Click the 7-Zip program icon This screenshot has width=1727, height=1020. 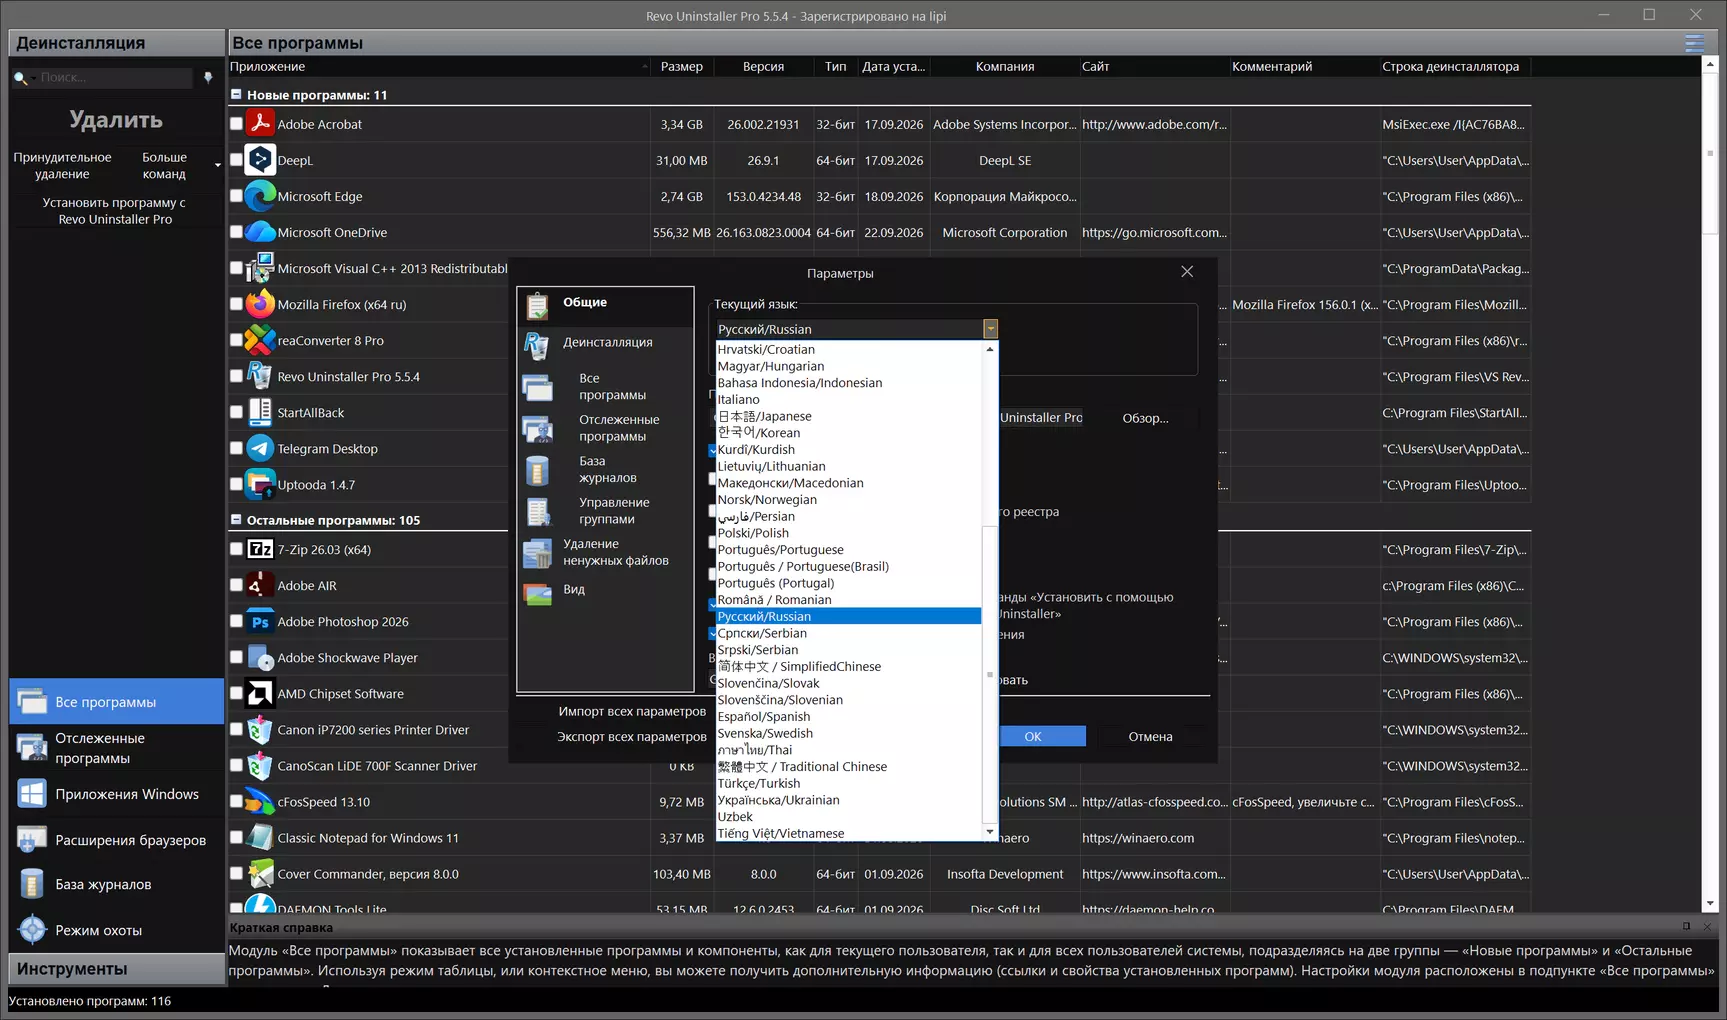[x=260, y=549]
